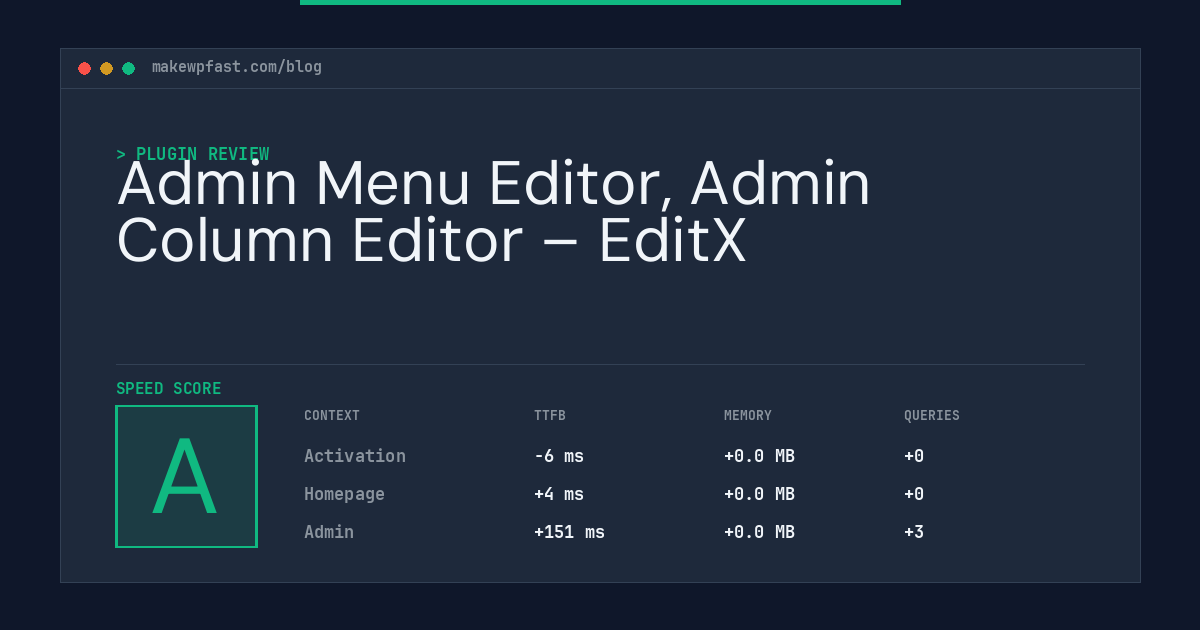This screenshot has width=1200, height=630.
Task: Click the Activation queries value +0
Action: point(914,456)
